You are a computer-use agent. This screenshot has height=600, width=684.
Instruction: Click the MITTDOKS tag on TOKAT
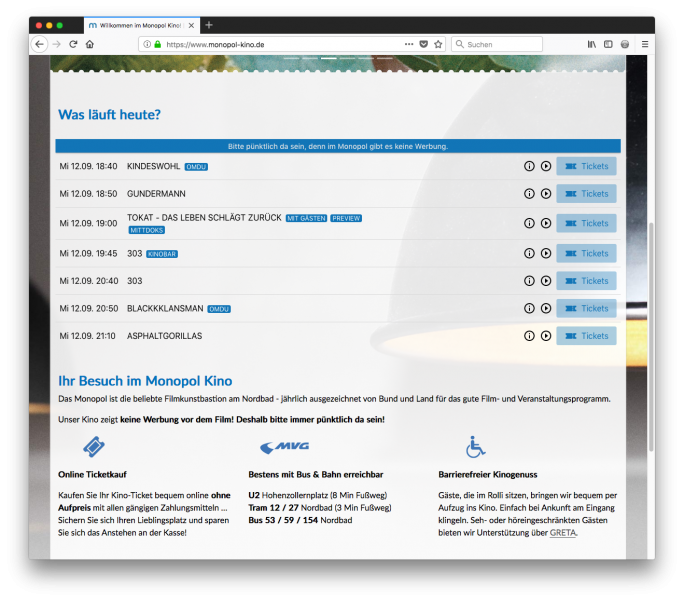[147, 230]
